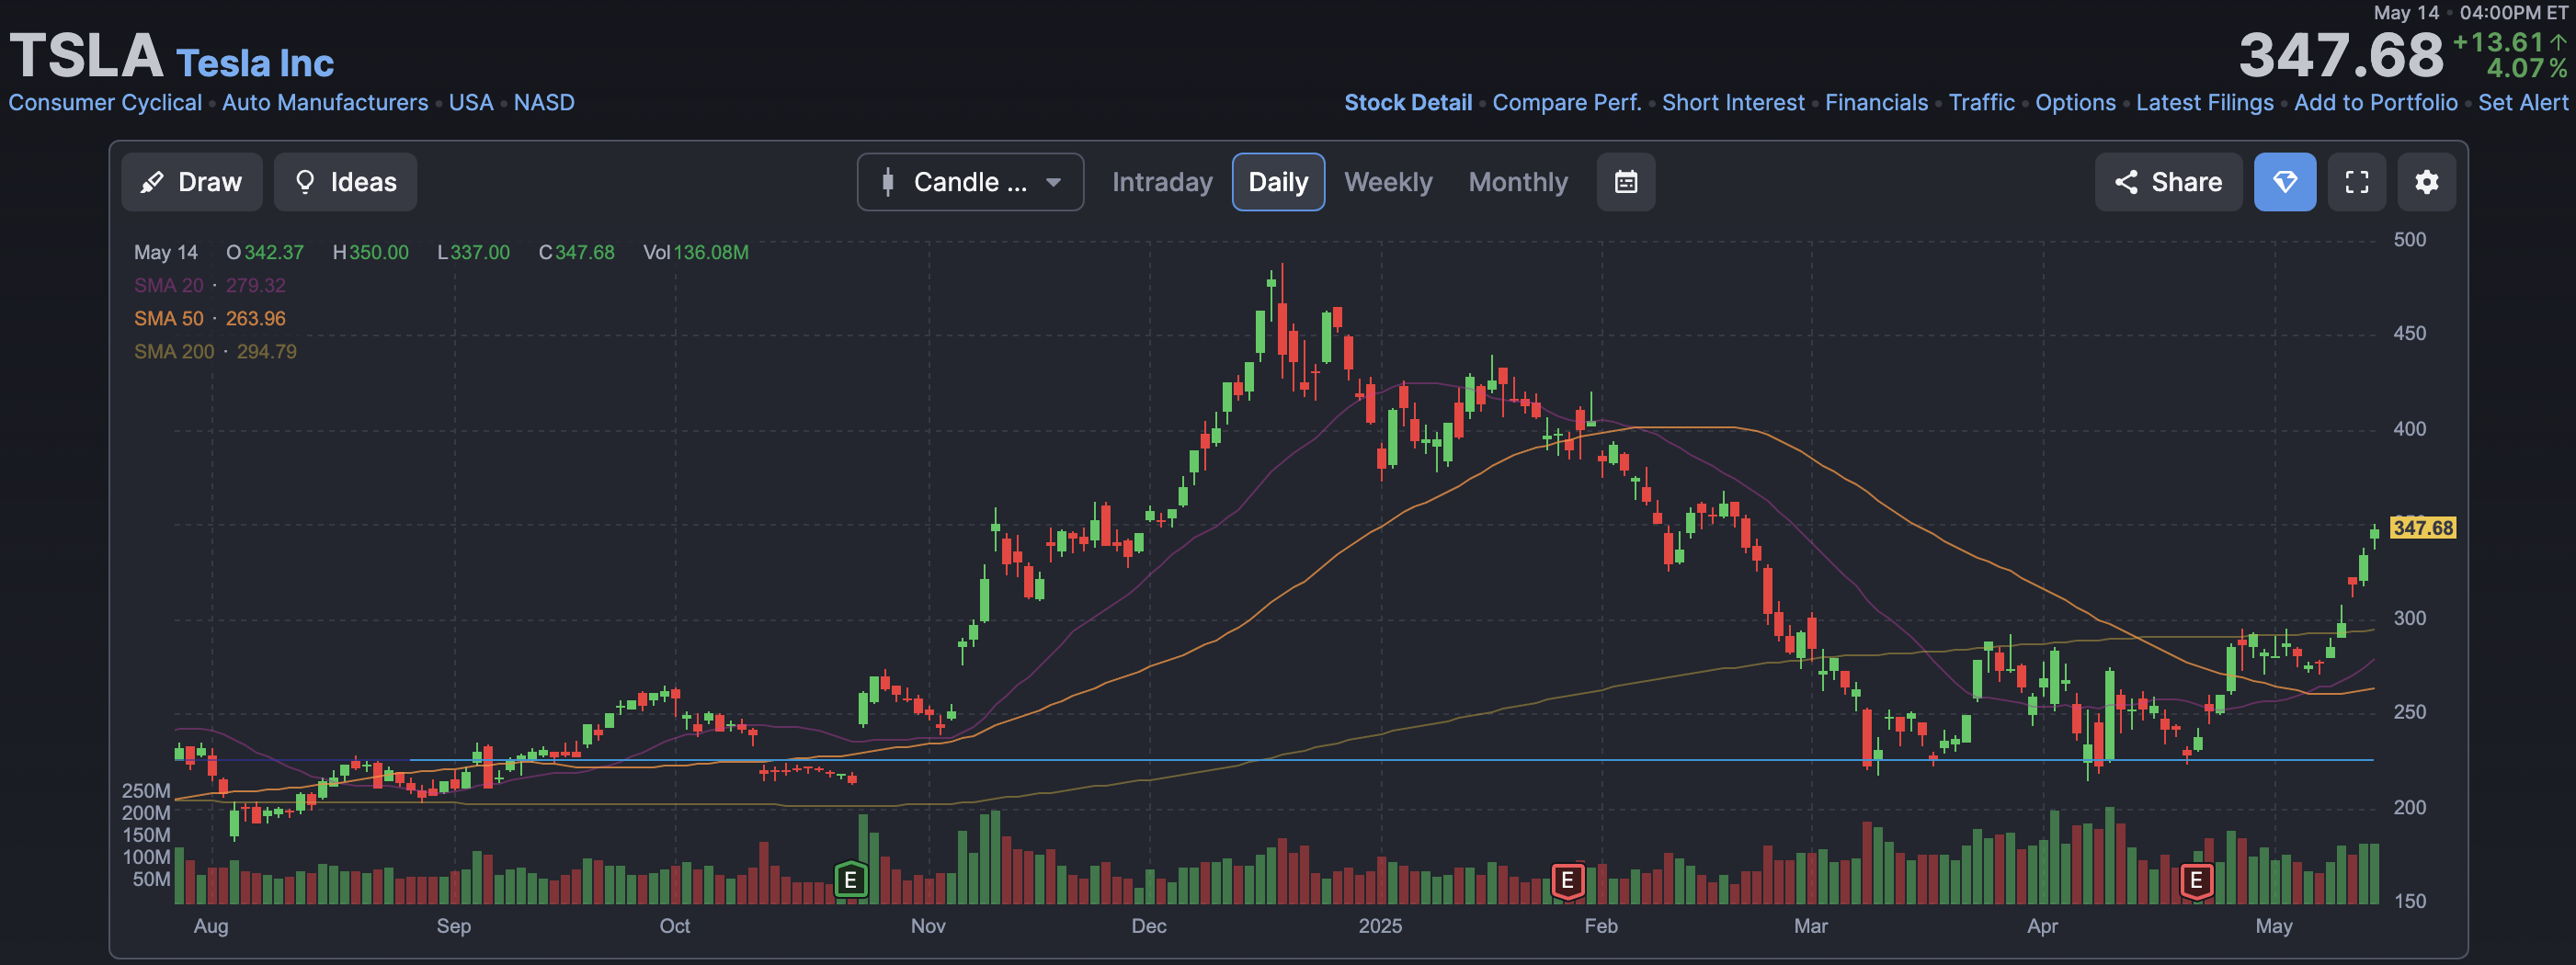Image resolution: width=2576 pixels, height=965 pixels.
Task: Switch to the Weekly timeframe
Action: point(1388,182)
